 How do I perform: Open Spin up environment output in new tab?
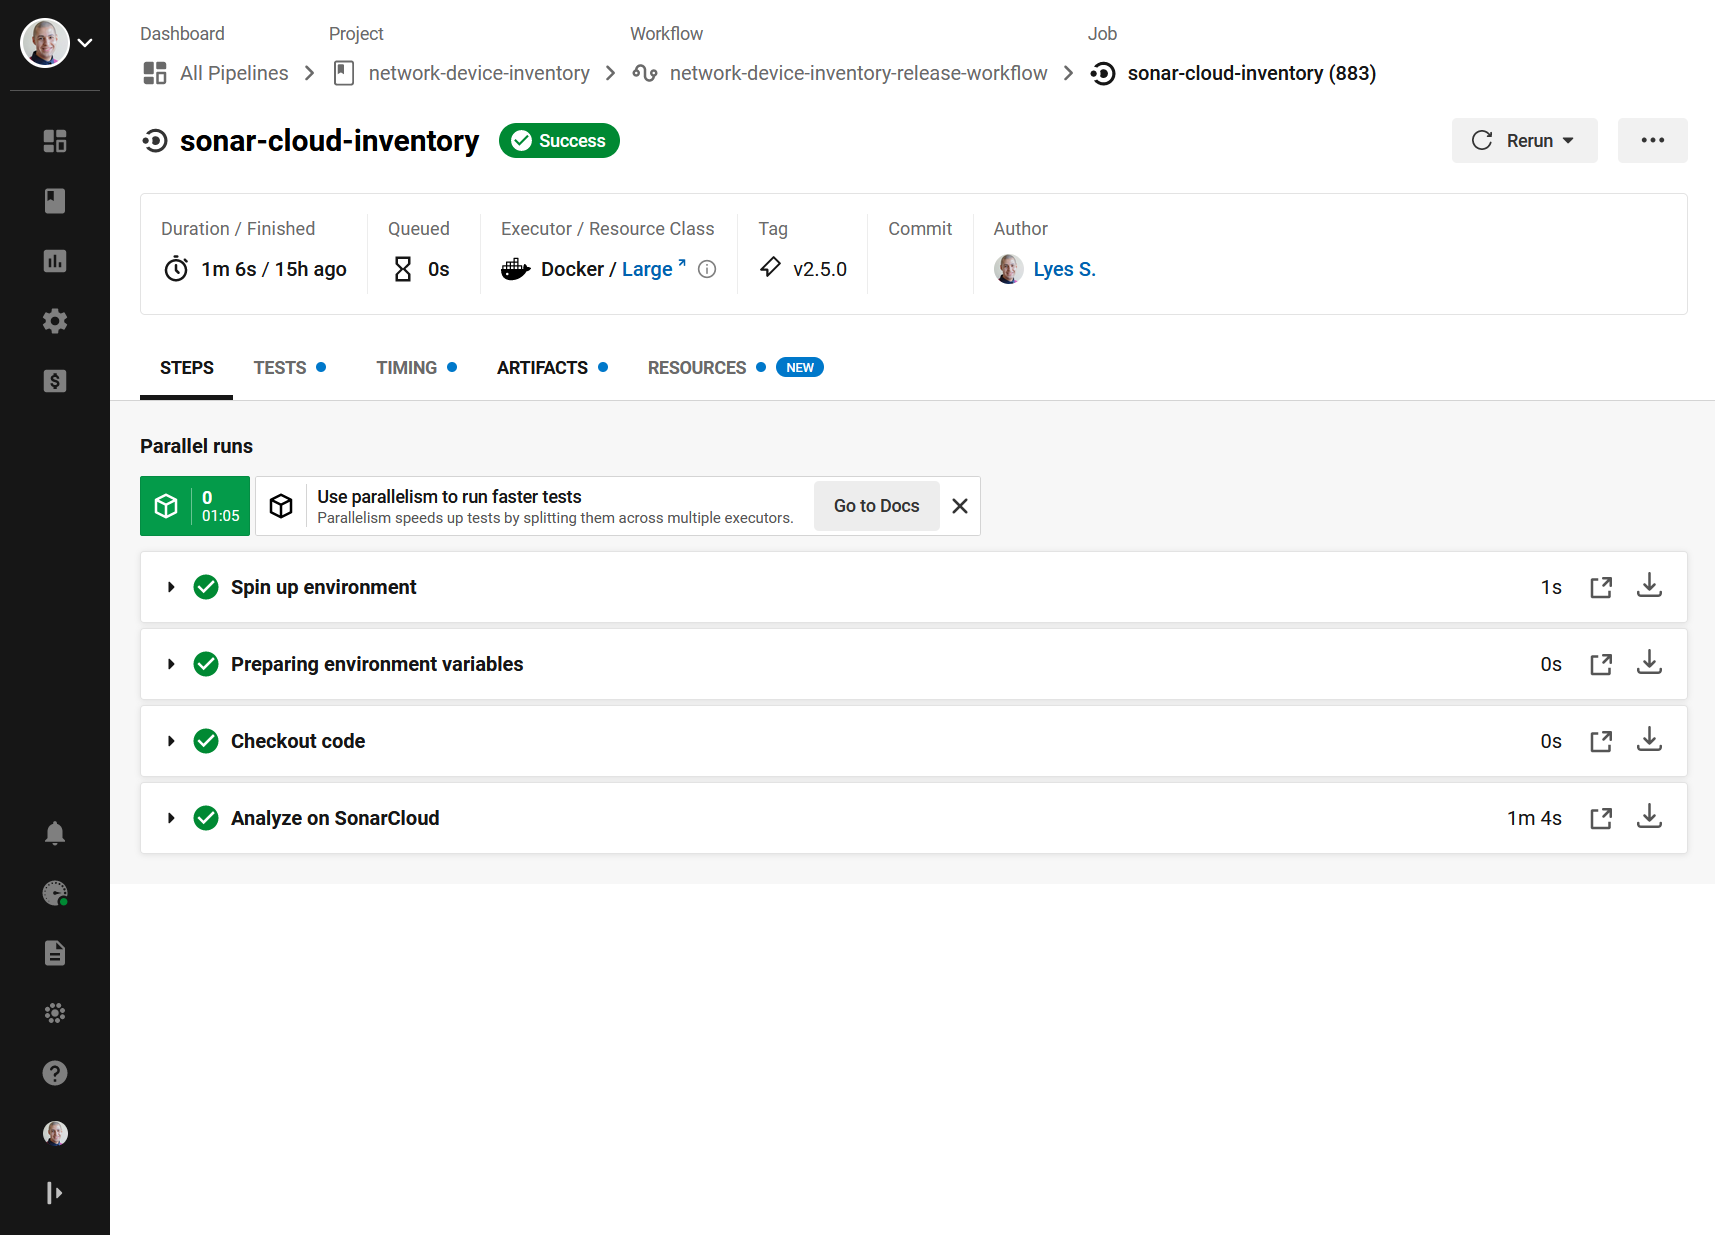point(1601,587)
